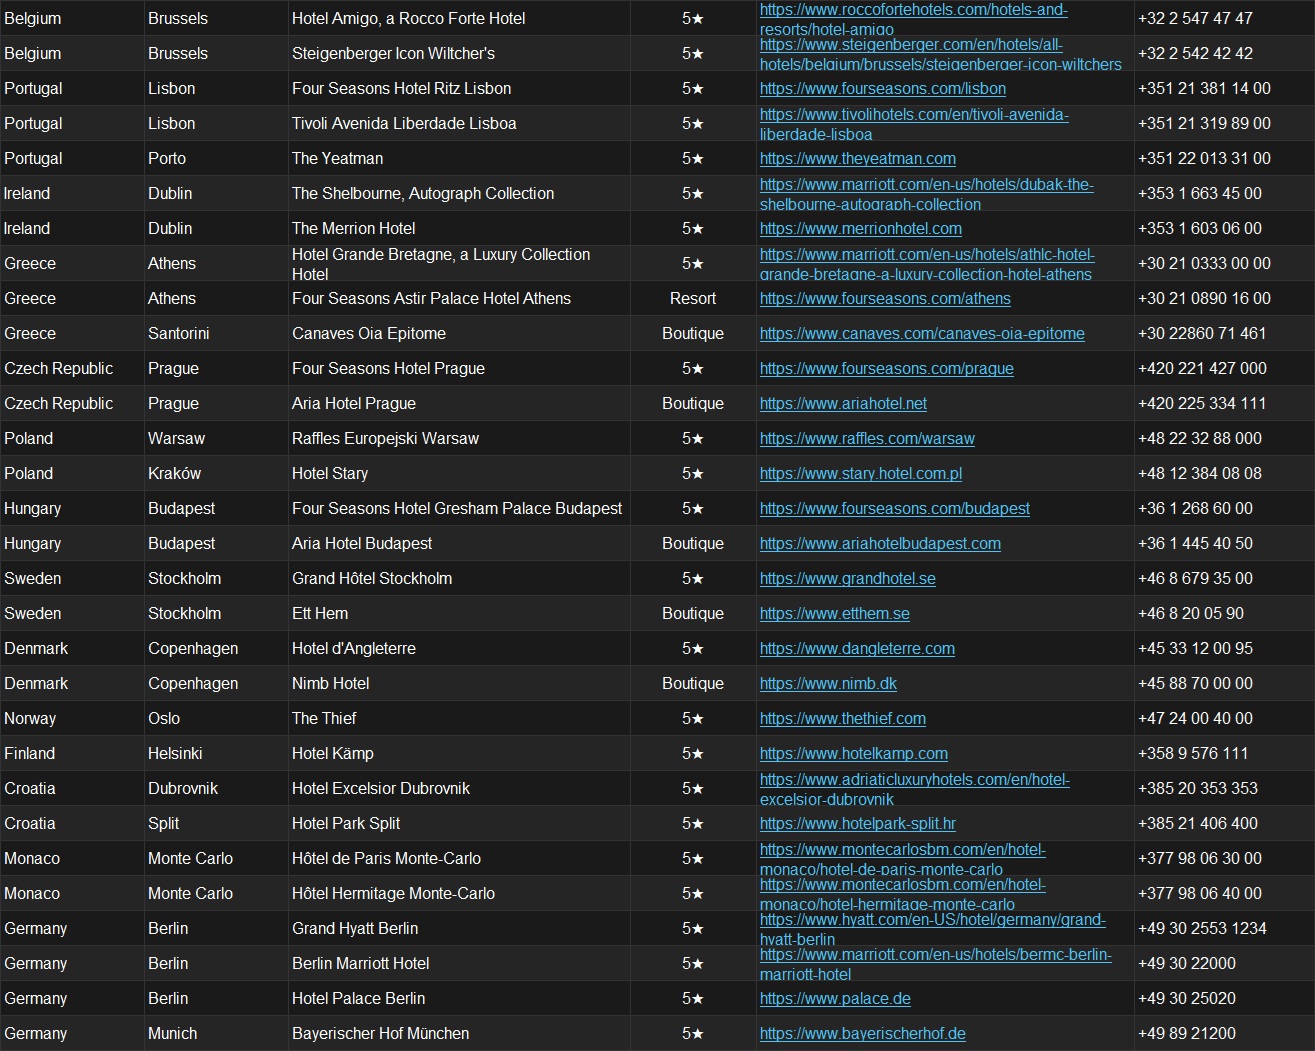Visit the Canaves Oia Epitome website link

coord(922,333)
